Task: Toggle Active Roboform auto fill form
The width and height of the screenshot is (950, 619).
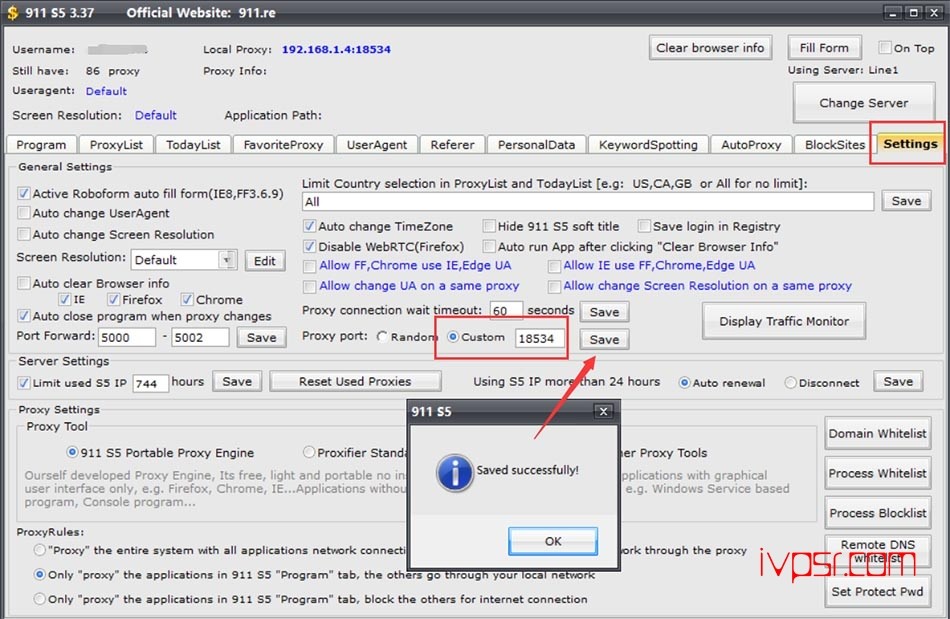Action: pyautogui.click(x=24, y=193)
